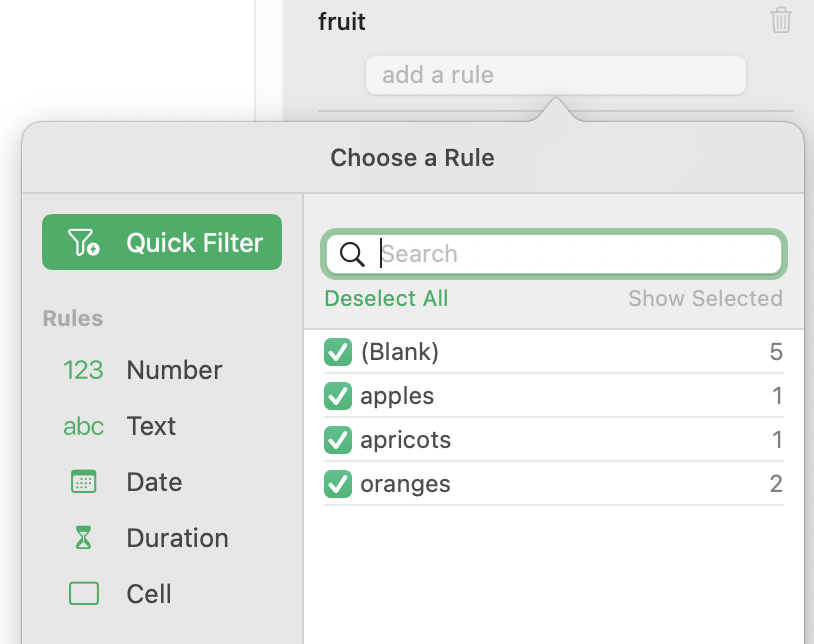Choose the calendar Date rule icon
The width and height of the screenshot is (814, 644).
pos(83,482)
